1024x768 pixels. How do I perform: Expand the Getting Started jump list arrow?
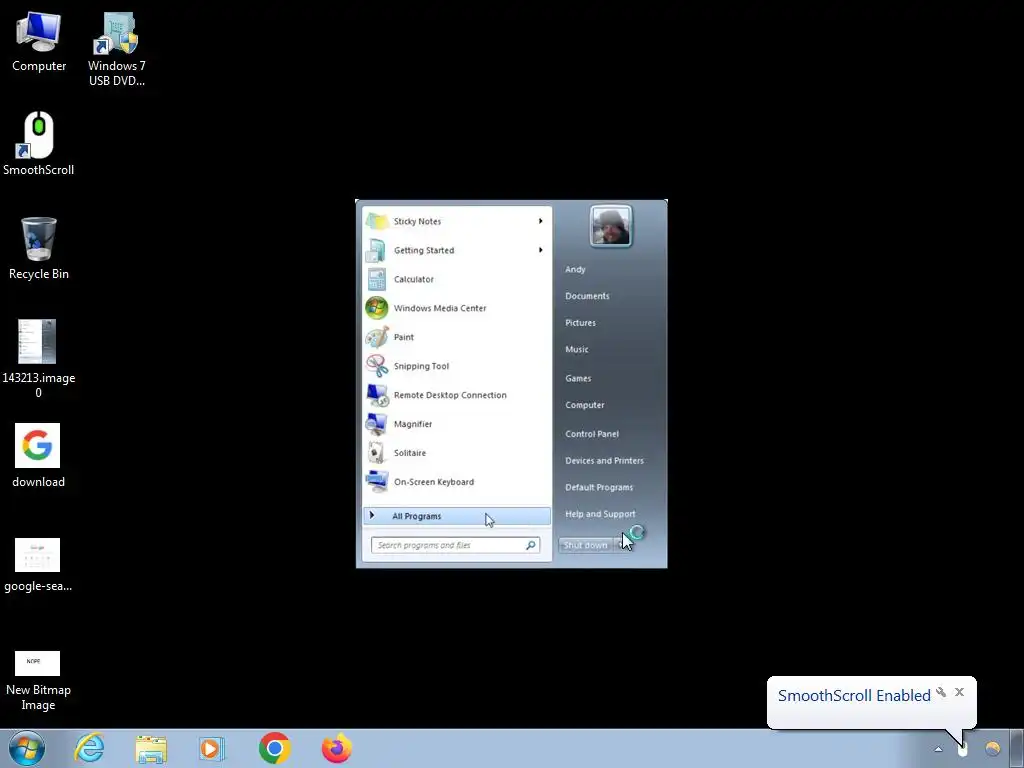pos(541,250)
